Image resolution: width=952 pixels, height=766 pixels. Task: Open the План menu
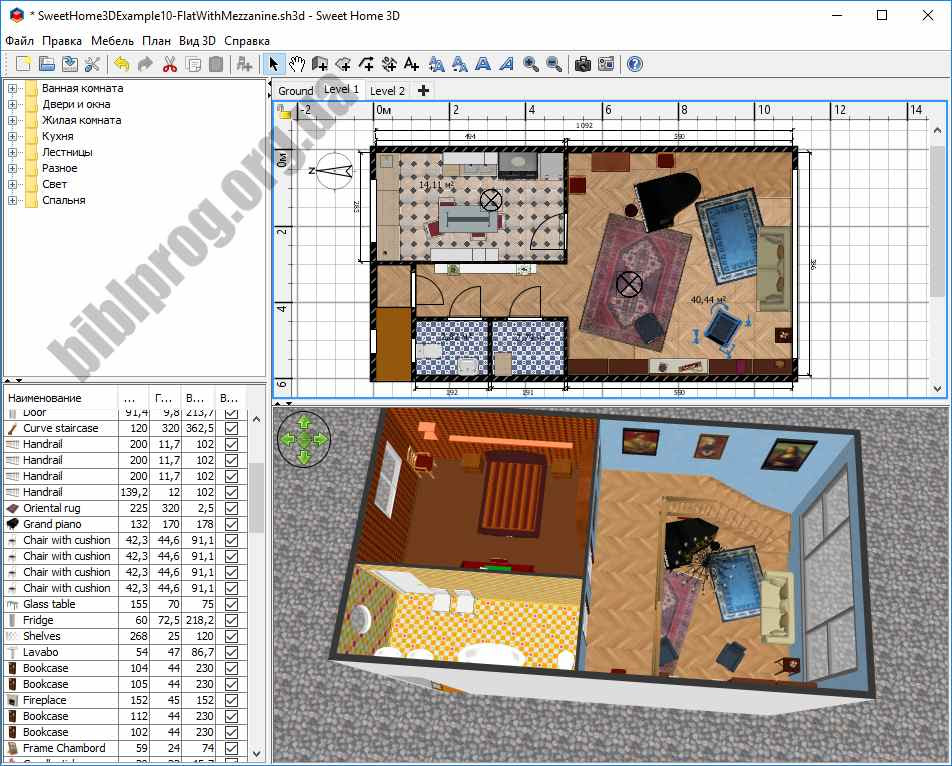coord(157,41)
